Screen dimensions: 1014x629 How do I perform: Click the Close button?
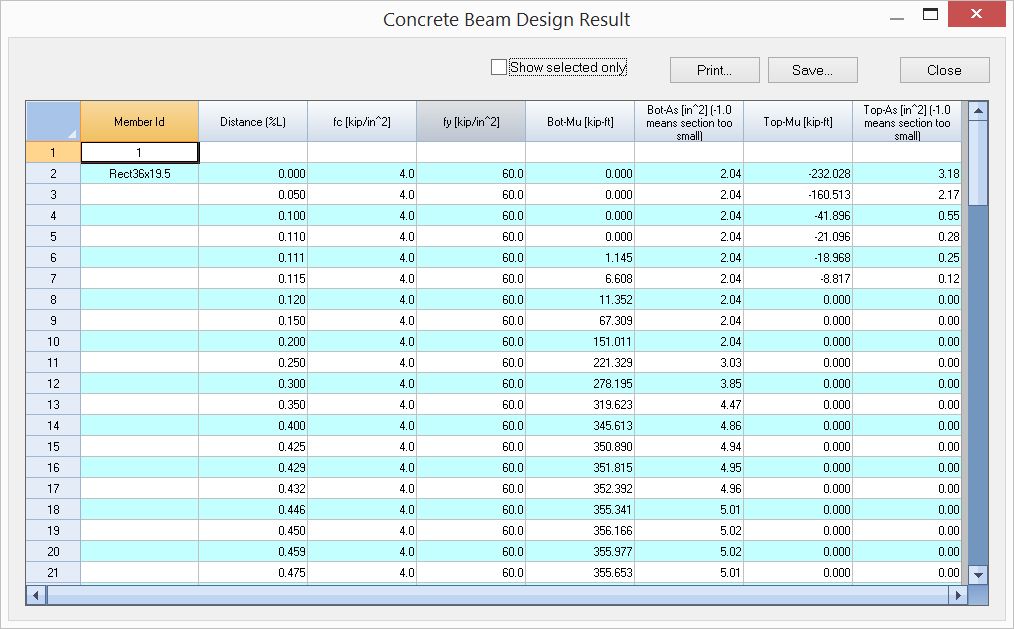coord(942,70)
